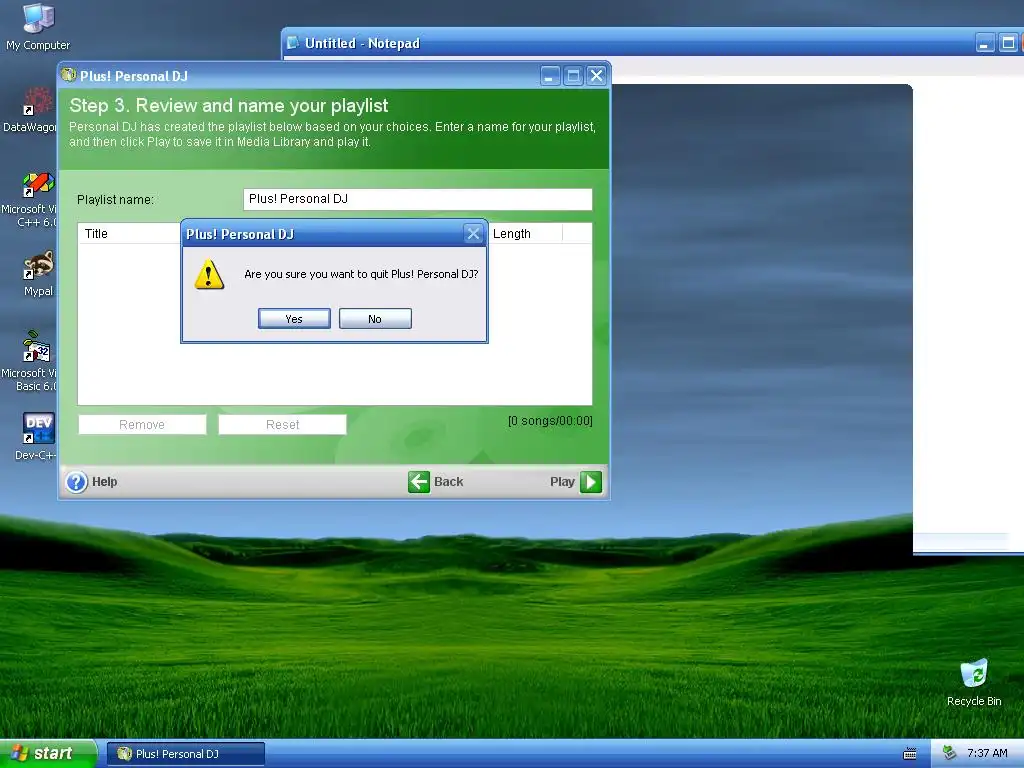Click the Plus! Personal DJ taskbar button

pos(186,754)
